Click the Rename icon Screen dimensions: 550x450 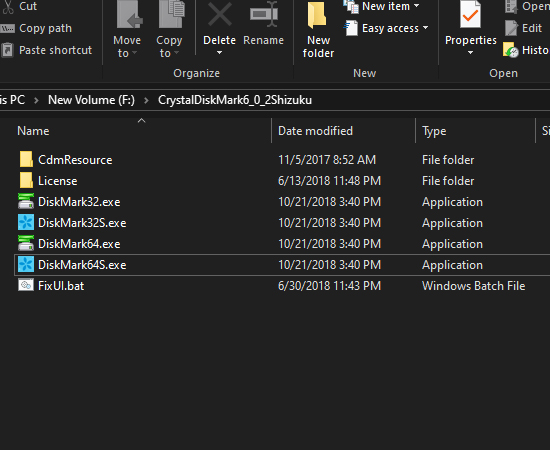pos(264,14)
